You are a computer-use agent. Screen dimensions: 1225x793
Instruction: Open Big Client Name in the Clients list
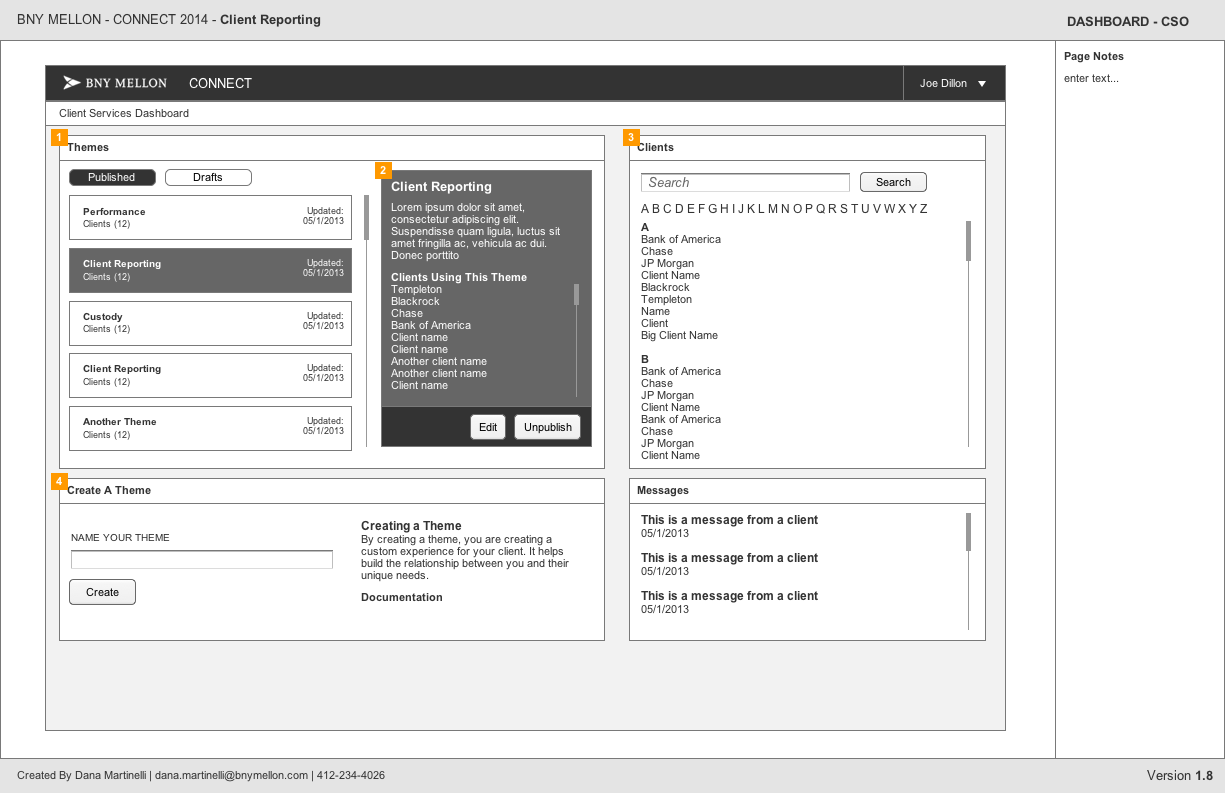(x=679, y=336)
